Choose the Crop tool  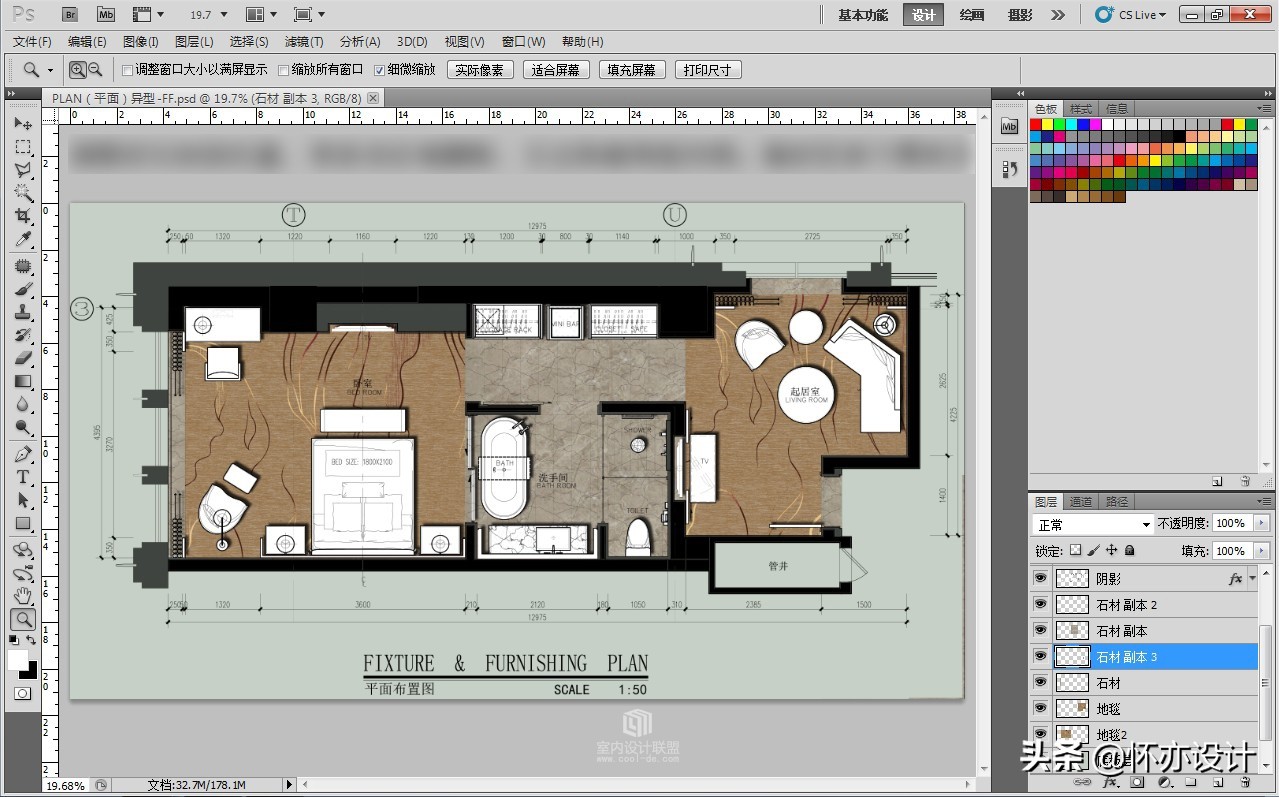[23, 216]
